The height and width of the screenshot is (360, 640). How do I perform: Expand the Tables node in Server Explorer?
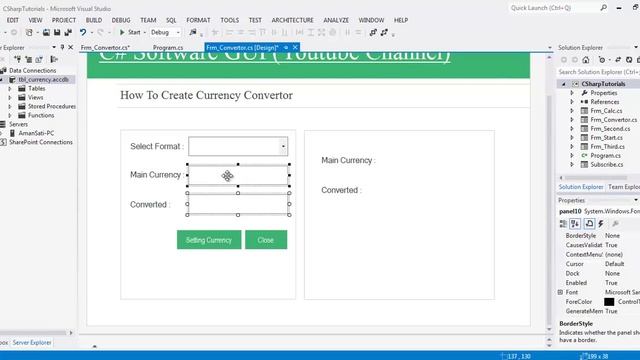[10, 88]
